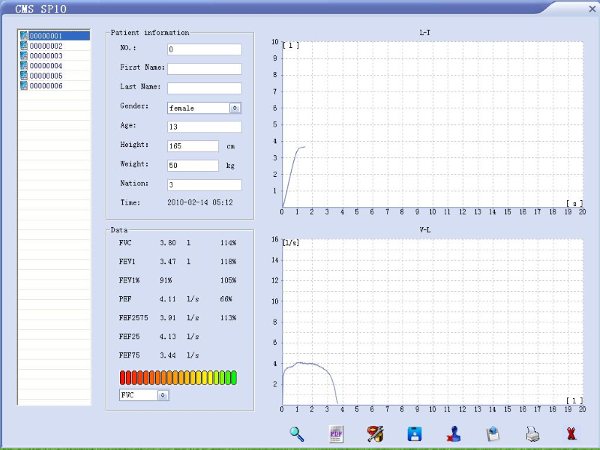600x450 pixels.
Task: Click the red-blue person icon
Action: 452,434
